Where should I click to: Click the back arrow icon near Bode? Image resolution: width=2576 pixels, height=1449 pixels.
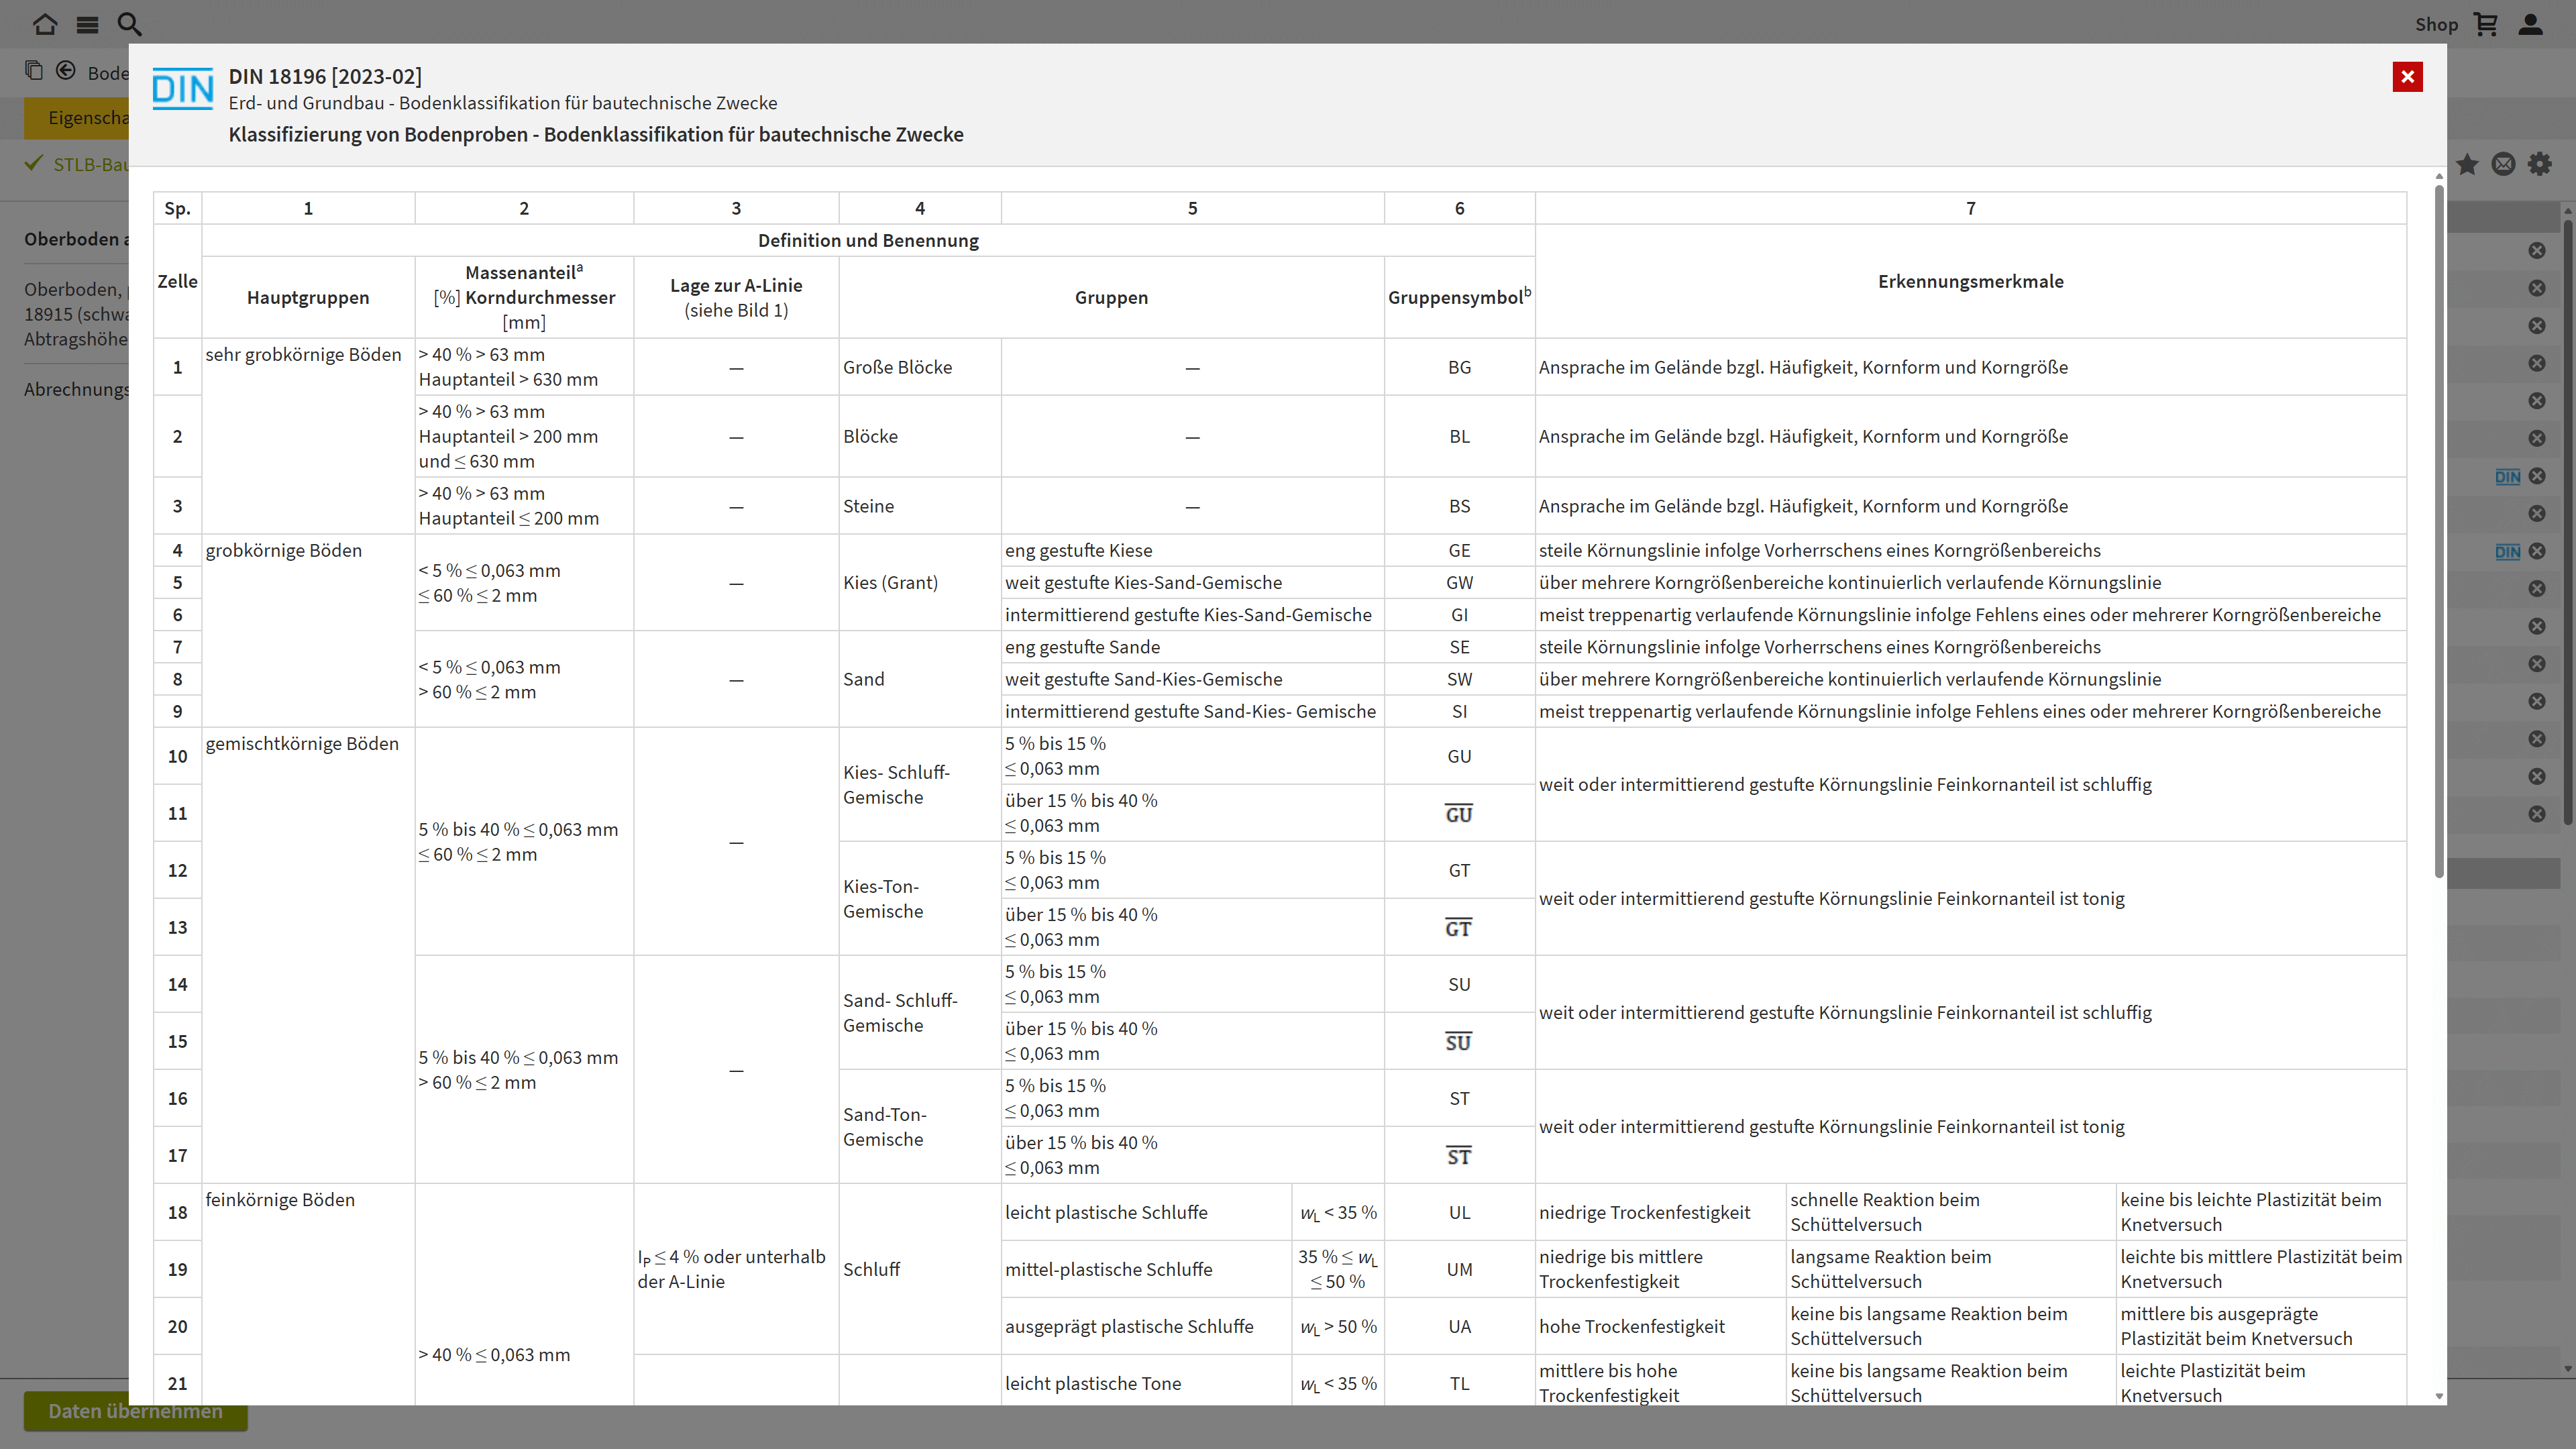[66, 71]
